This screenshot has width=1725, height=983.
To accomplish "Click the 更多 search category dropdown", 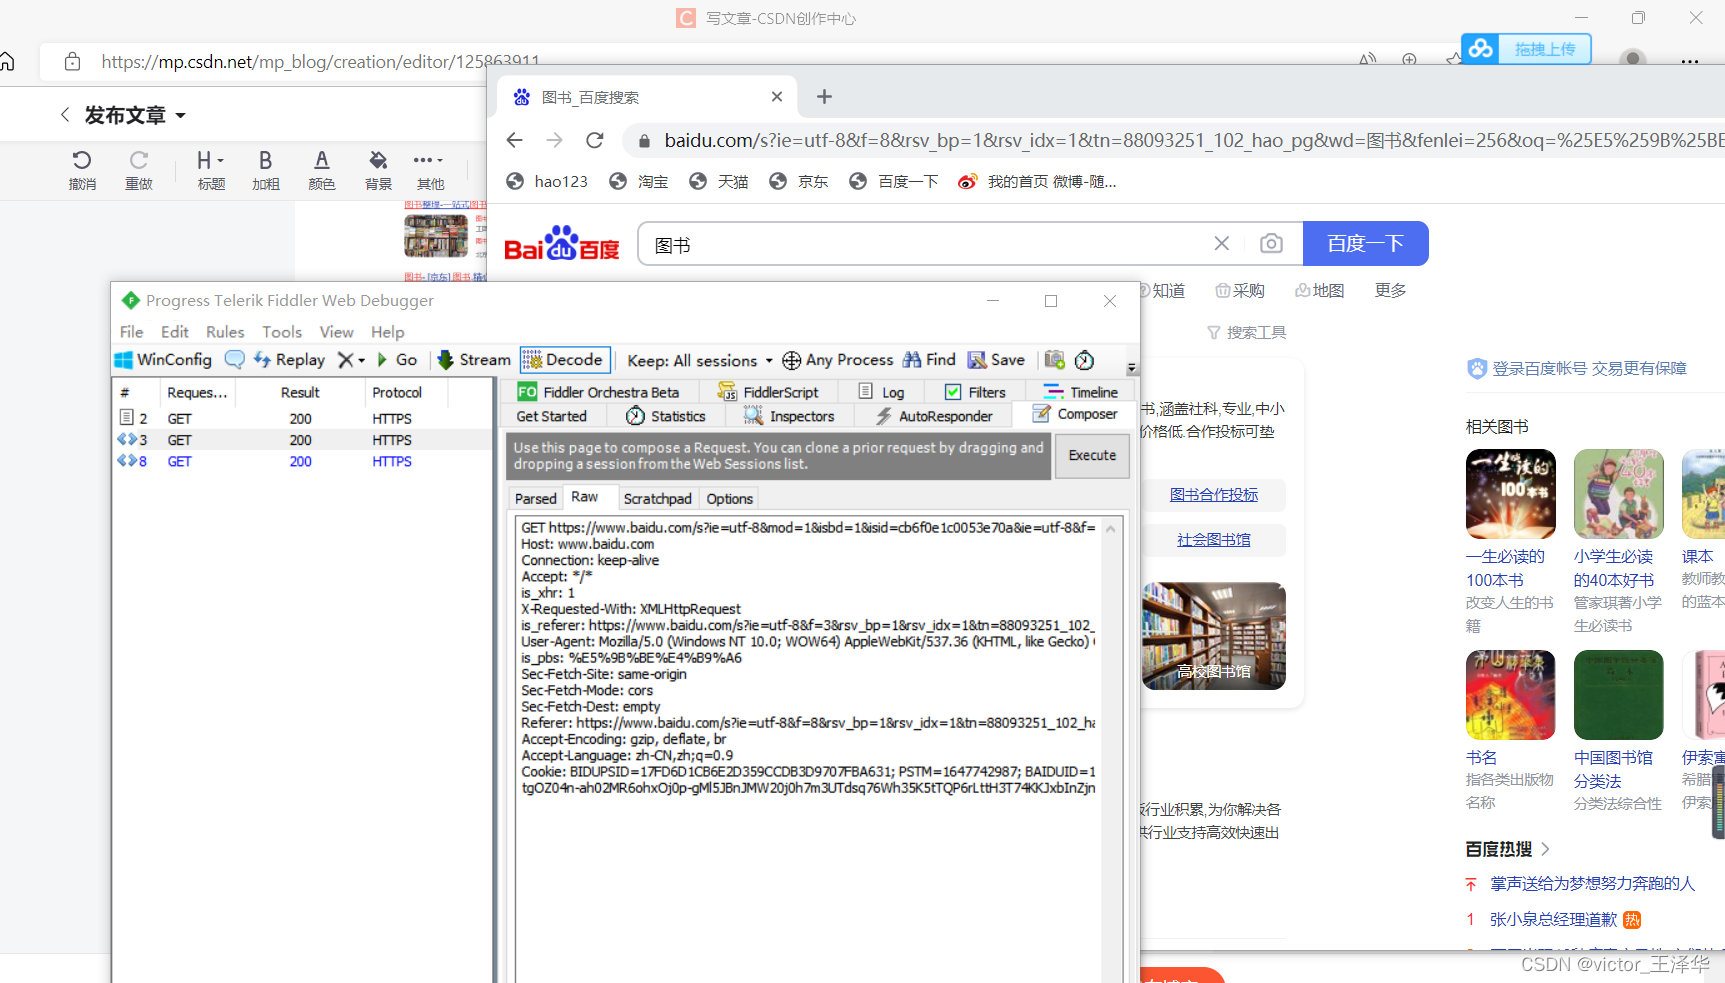I will (1390, 290).
